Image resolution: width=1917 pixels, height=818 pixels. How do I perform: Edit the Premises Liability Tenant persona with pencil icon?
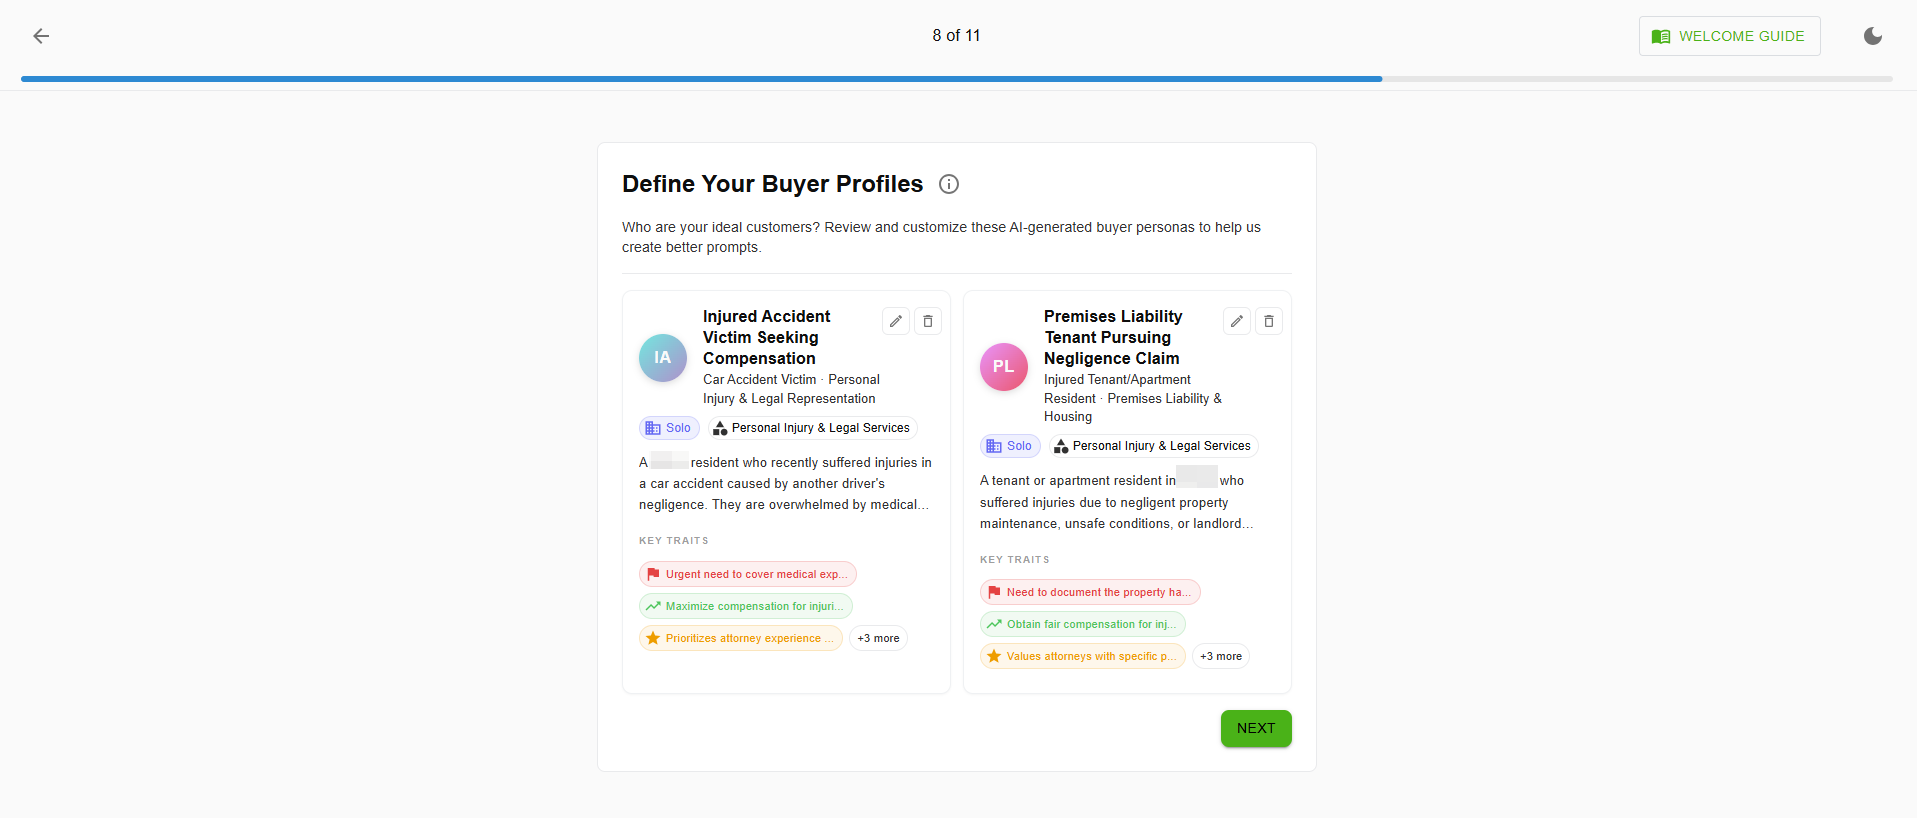(1236, 320)
